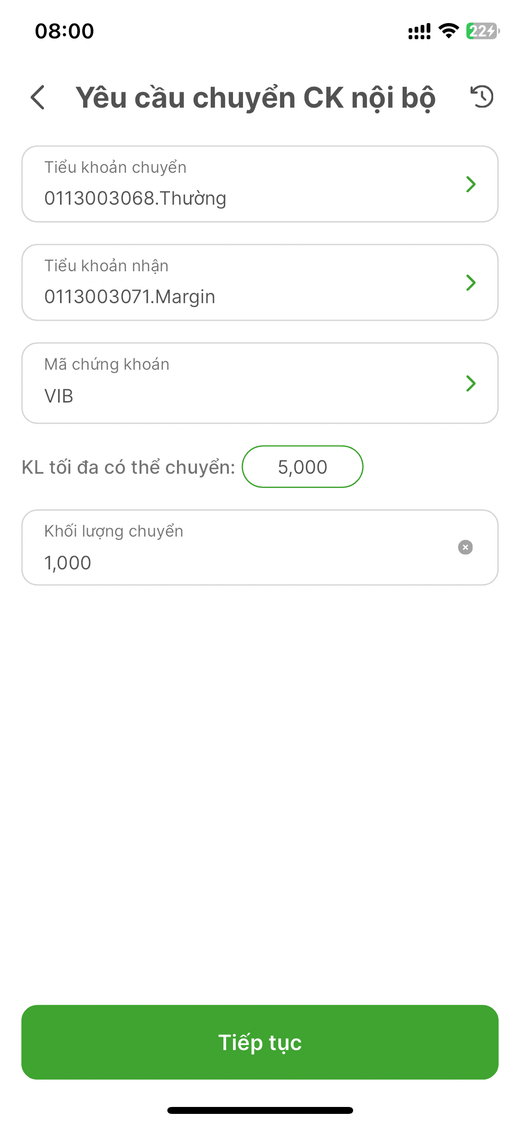Expand the Tiểu khoản nhận chevron
Image resolution: width=520 pixels, height=1125 pixels.
point(471,283)
